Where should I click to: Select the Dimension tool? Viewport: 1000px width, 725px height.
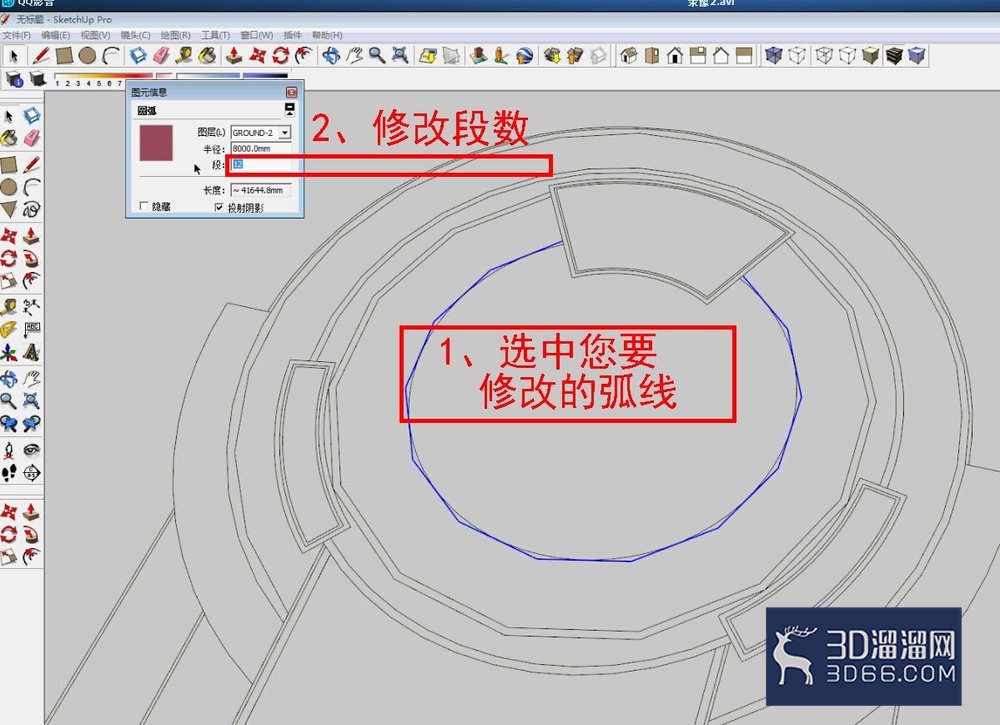(31, 307)
